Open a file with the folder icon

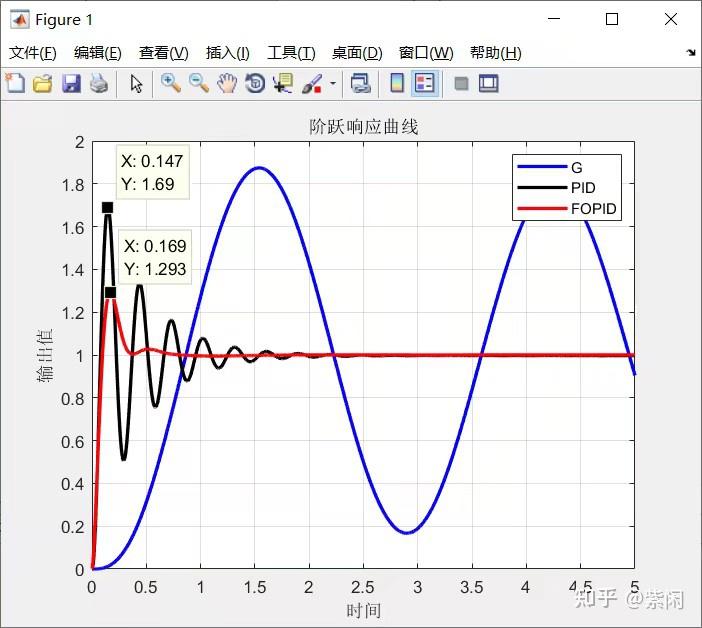[43, 83]
